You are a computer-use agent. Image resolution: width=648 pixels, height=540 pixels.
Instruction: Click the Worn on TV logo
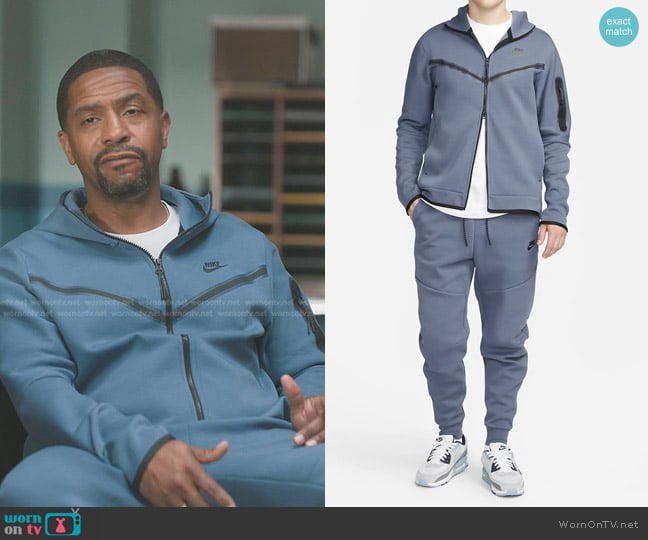[43, 523]
